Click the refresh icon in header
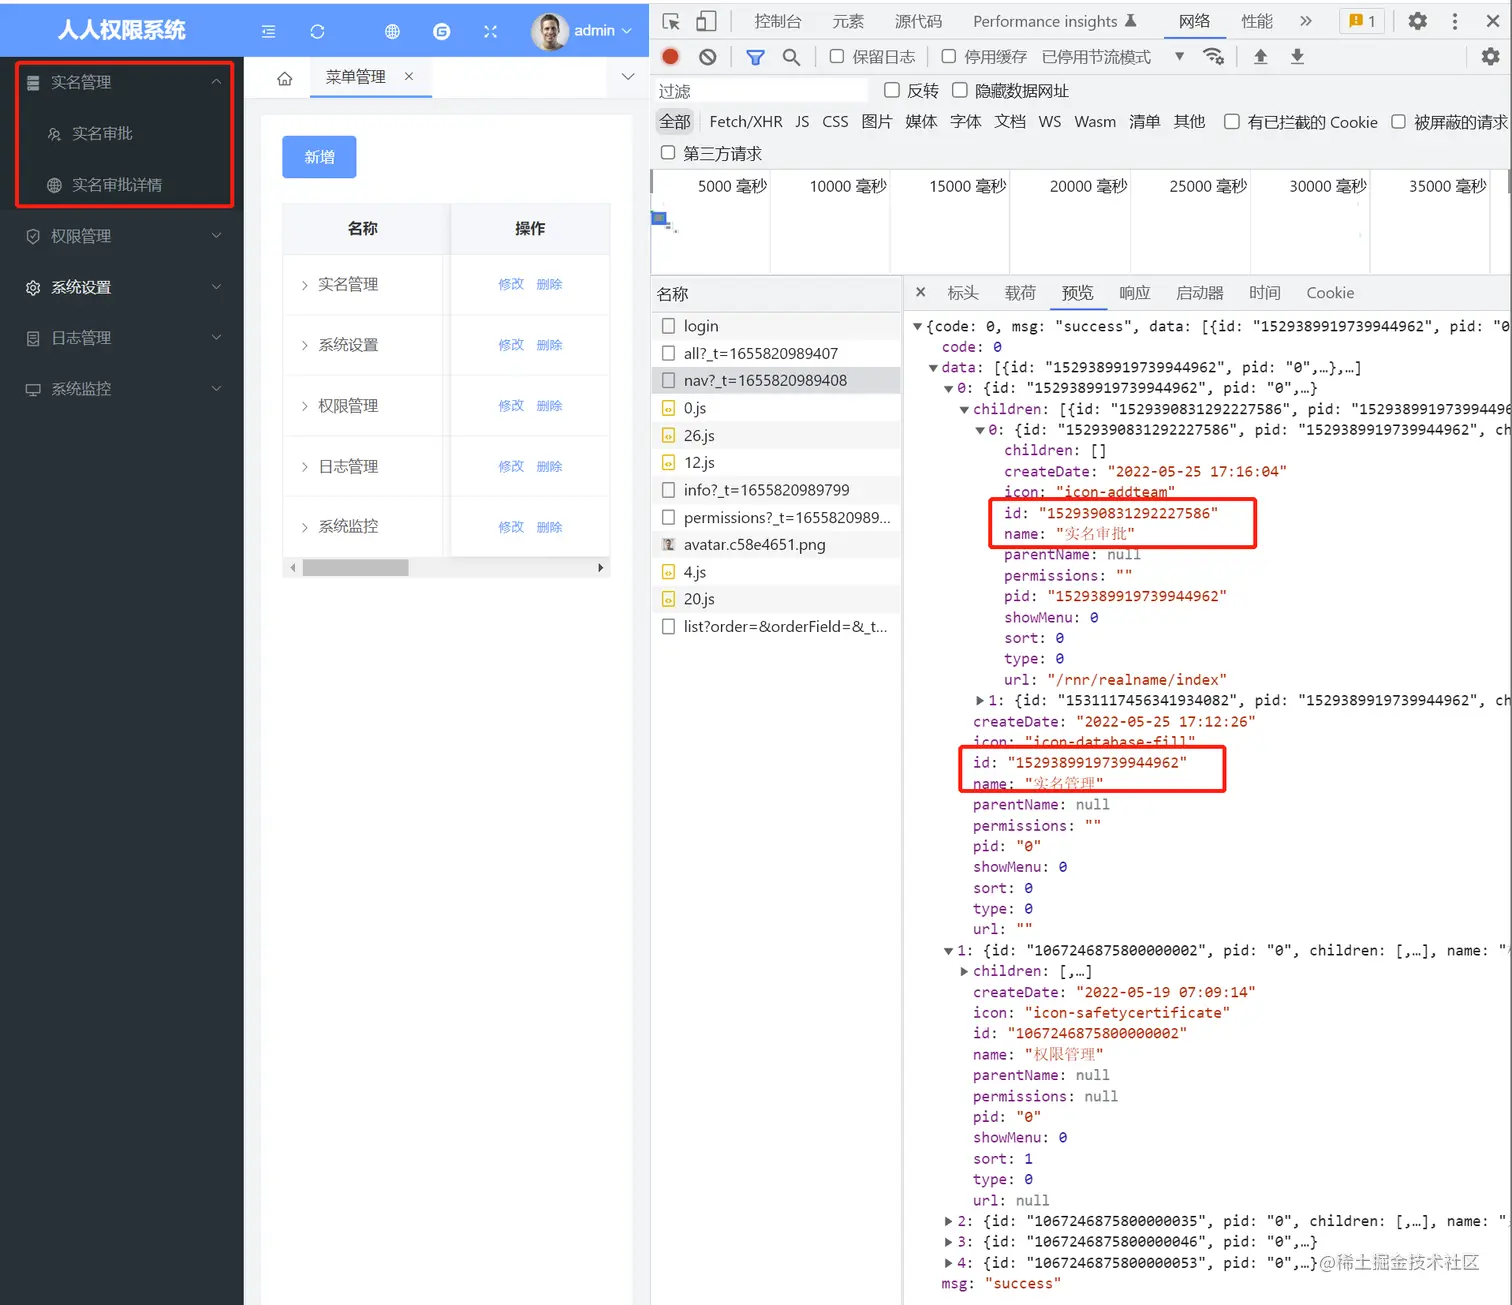The image size is (1512, 1305). pyautogui.click(x=317, y=31)
